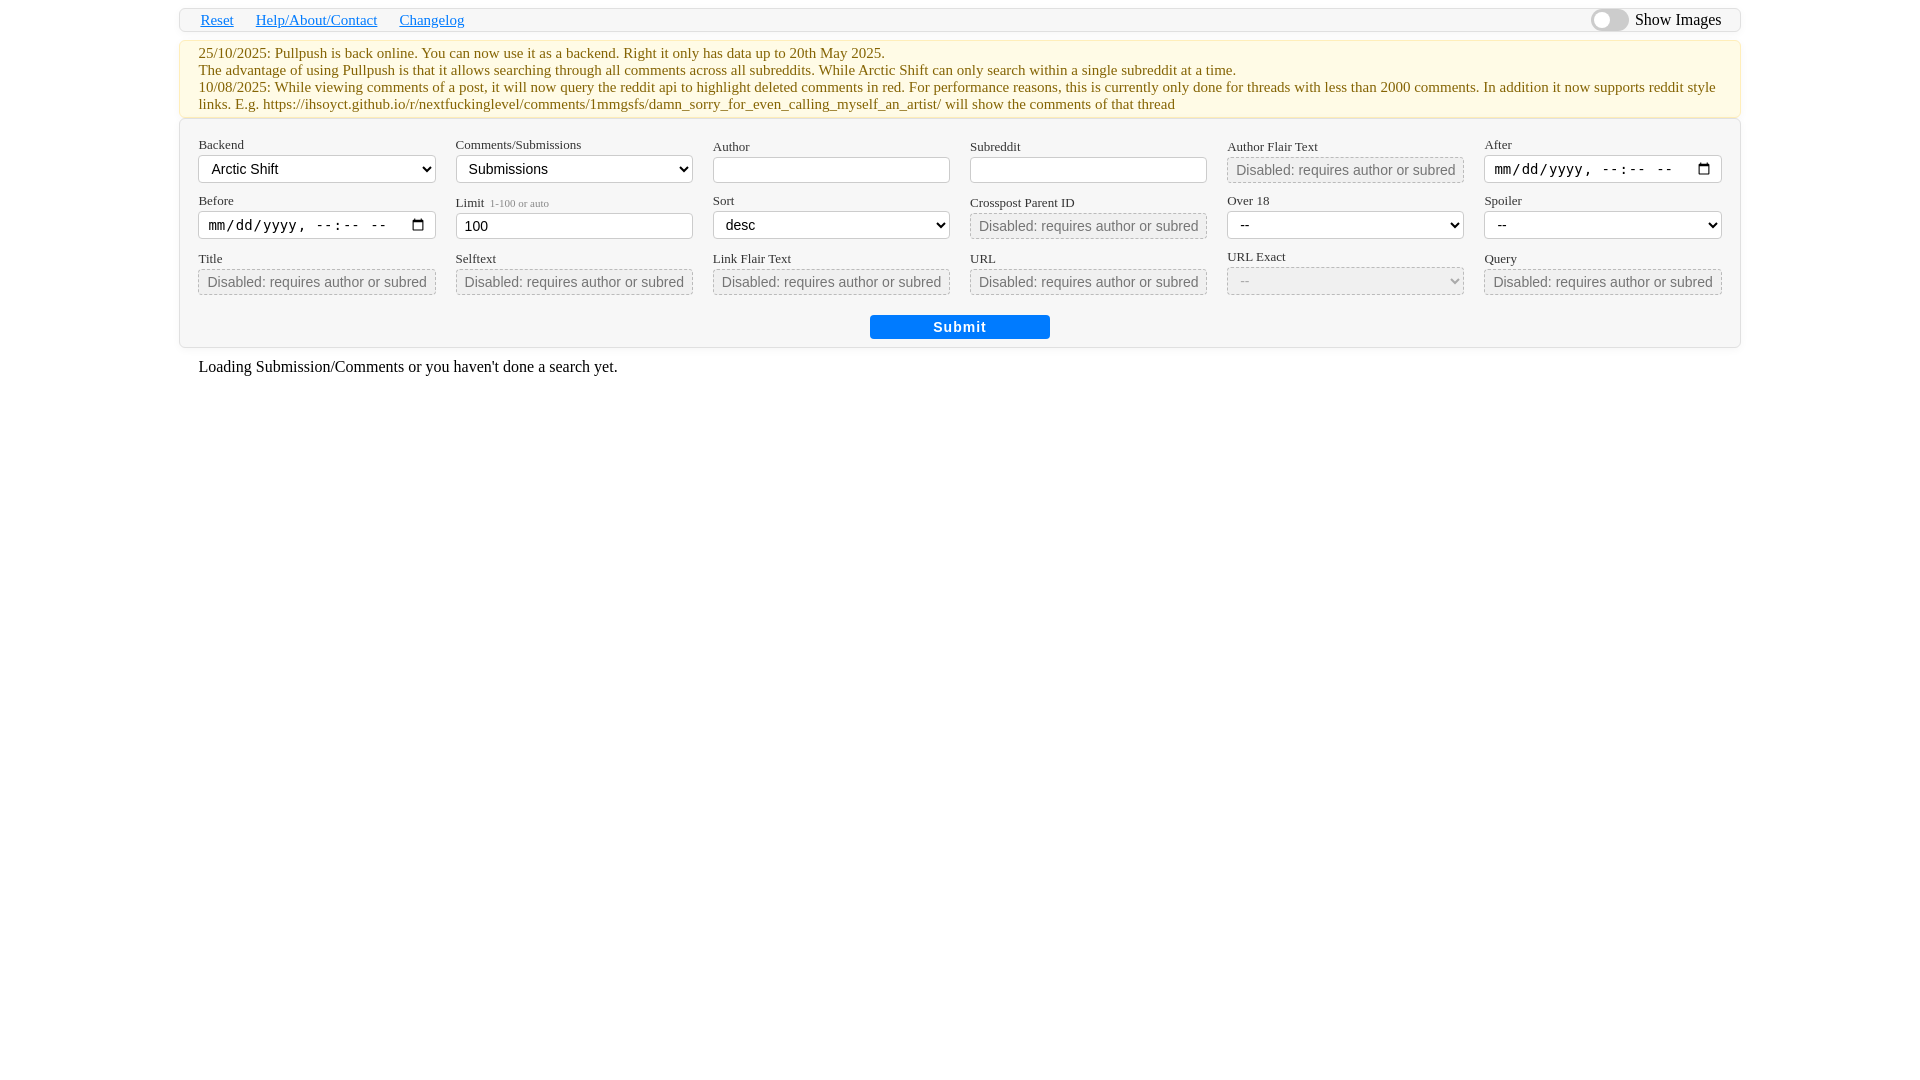Click the Limit field containing 100

coord(574,226)
